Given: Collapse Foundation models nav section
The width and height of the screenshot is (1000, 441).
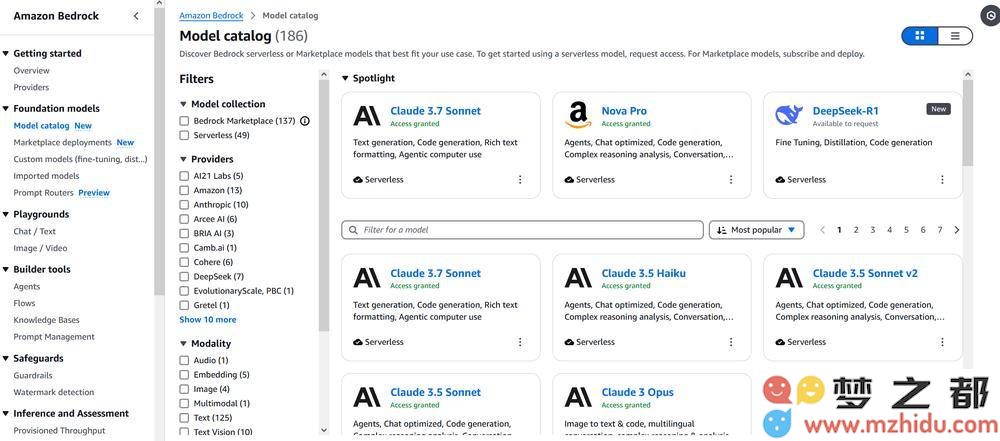Looking at the screenshot, I should 6,108.
